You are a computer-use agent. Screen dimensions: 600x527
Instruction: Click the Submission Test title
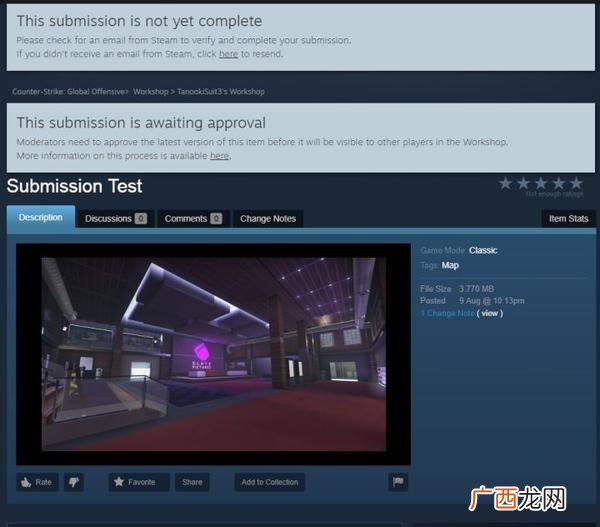click(x=75, y=186)
